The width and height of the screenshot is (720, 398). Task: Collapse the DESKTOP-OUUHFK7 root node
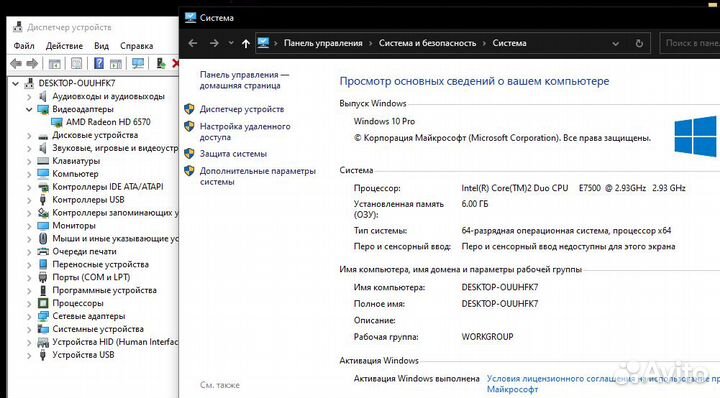16,84
